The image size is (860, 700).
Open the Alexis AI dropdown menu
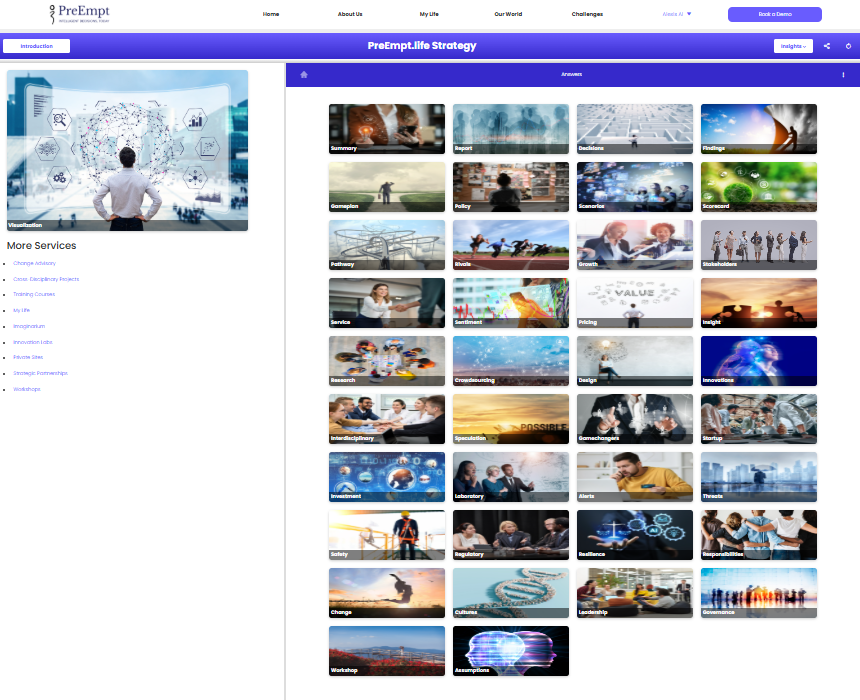pos(677,14)
